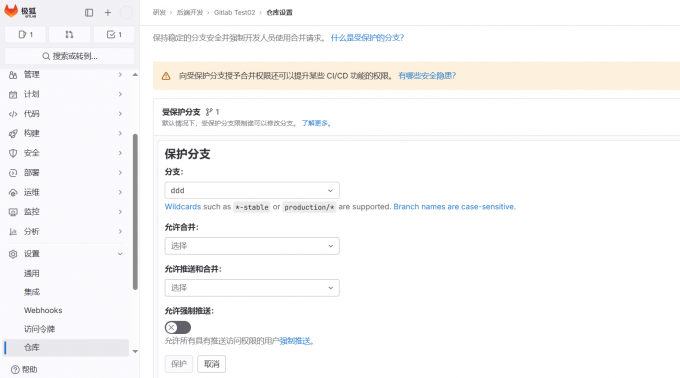Click the 计划 calendar icon
680x378 pixels.
(13, 94)
